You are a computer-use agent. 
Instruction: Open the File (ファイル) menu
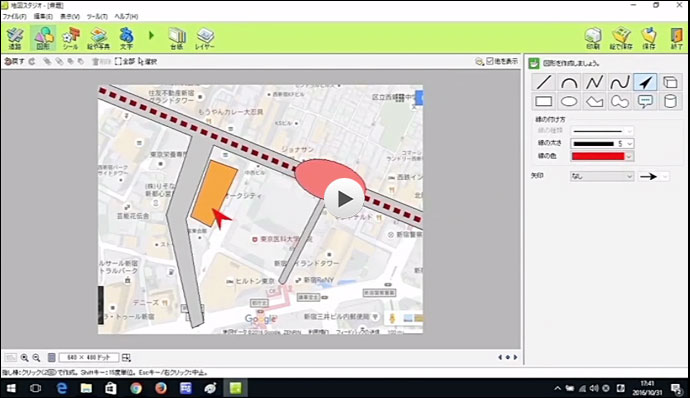(x=14, y=16)
